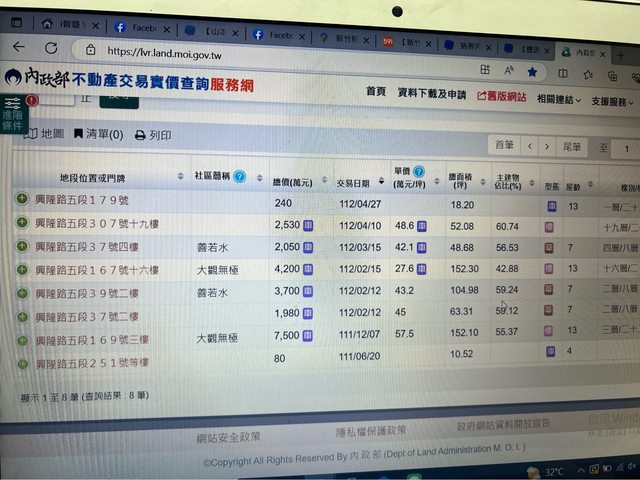Reload the page with the refresh icon

pos(51,47)
